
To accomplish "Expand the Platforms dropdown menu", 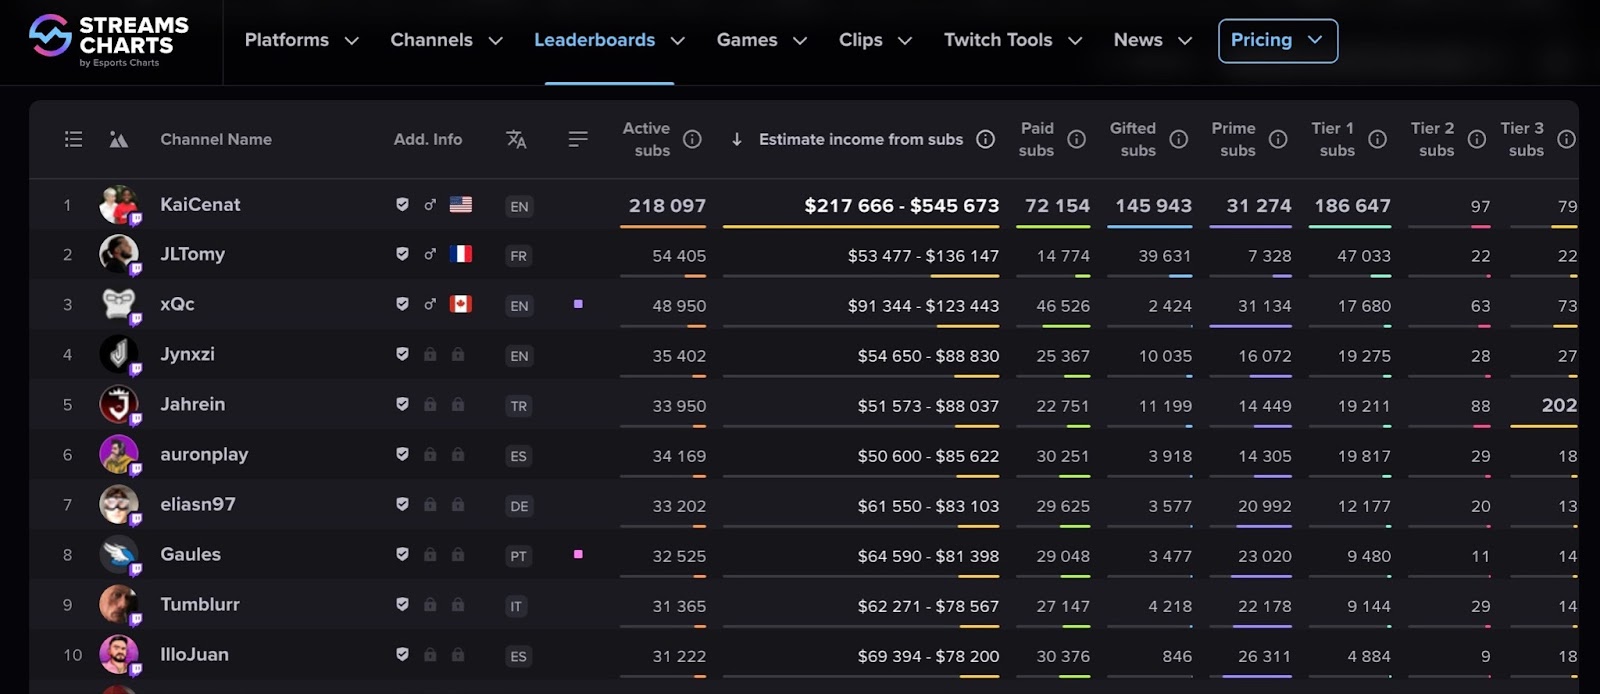I will click(301, 40).
